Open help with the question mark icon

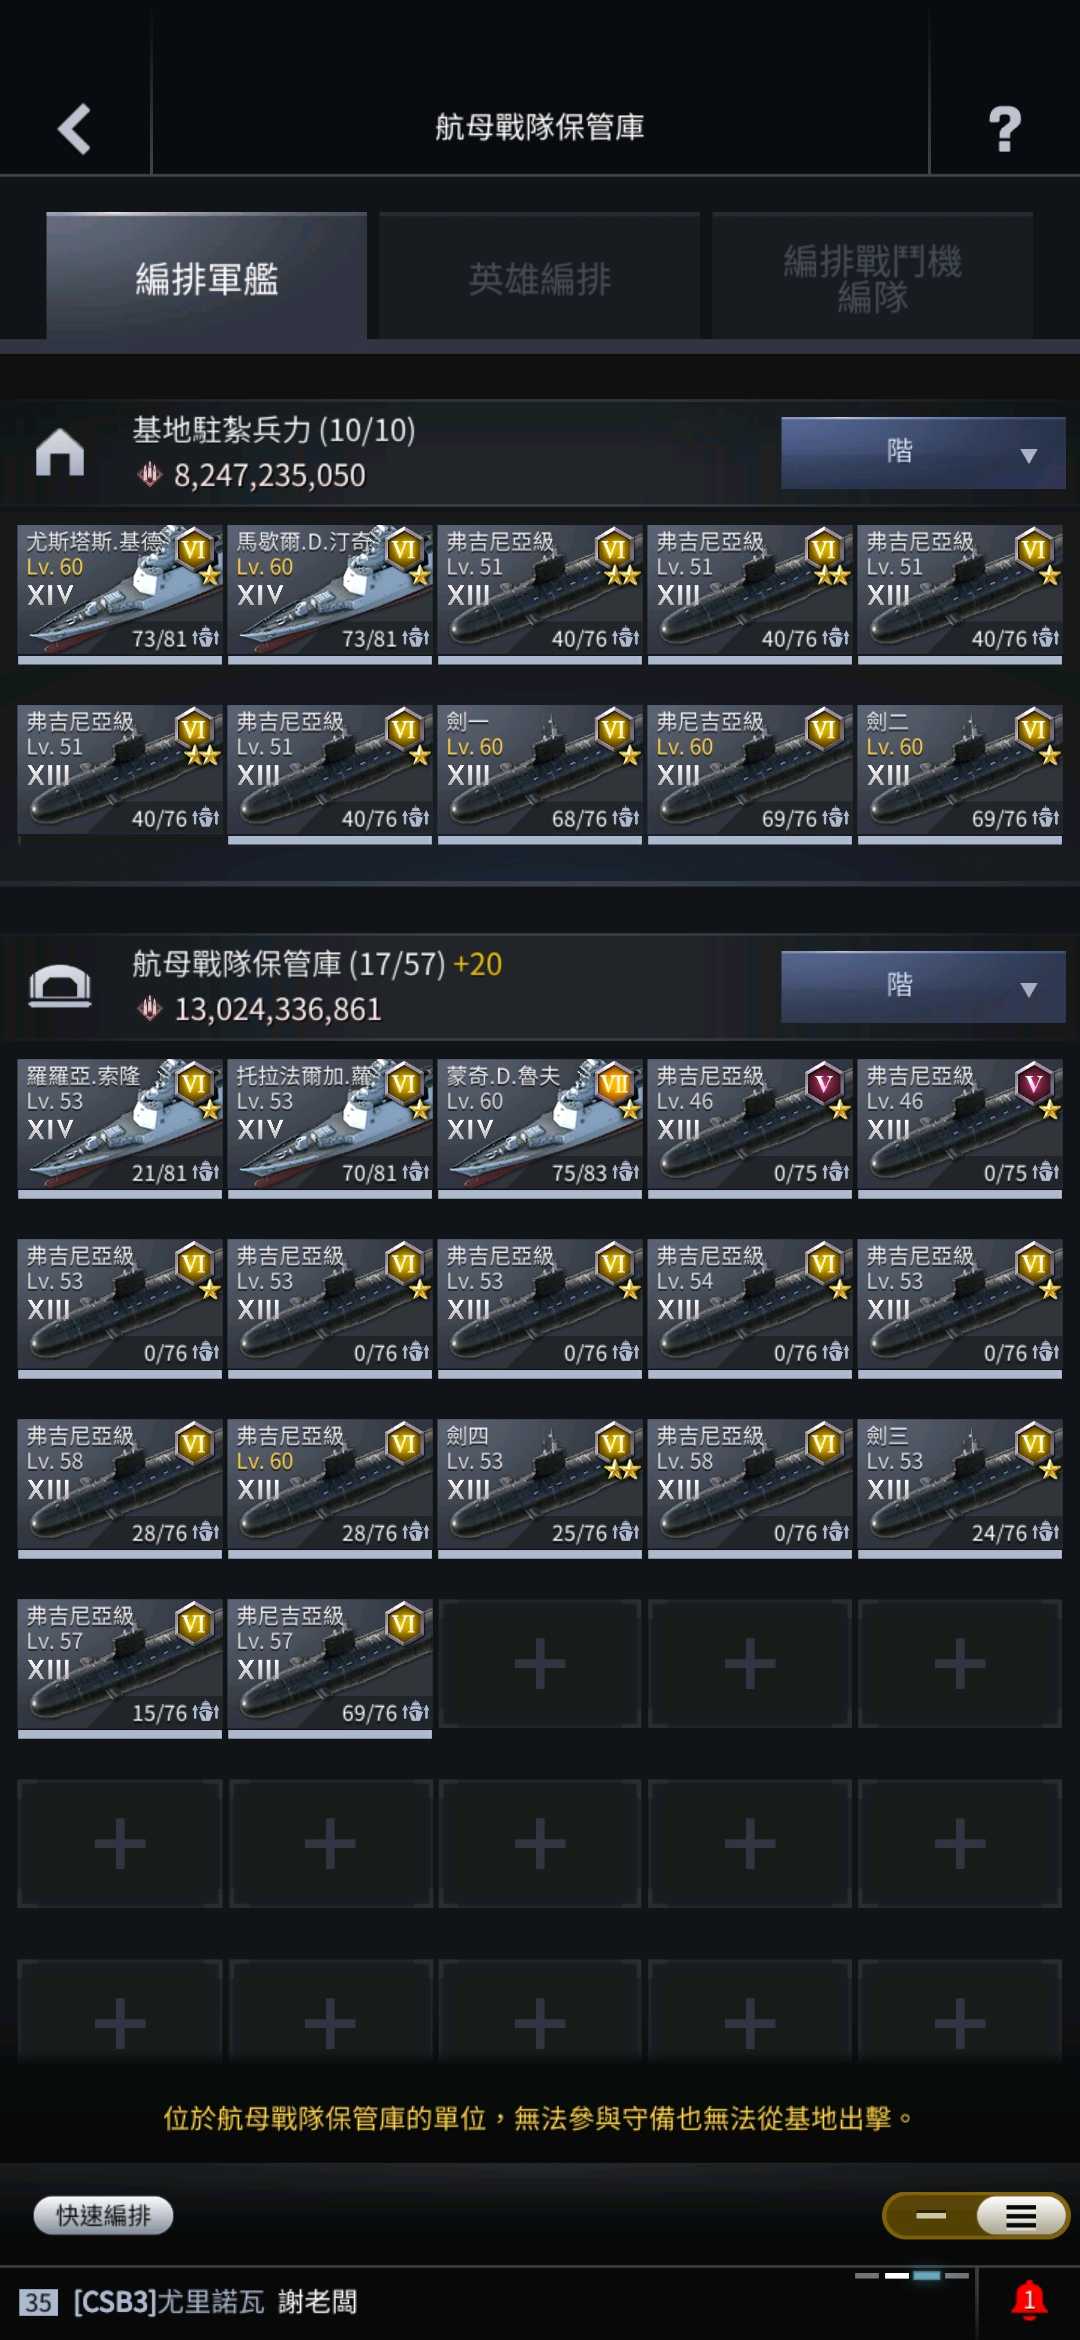coord(1005,129)
